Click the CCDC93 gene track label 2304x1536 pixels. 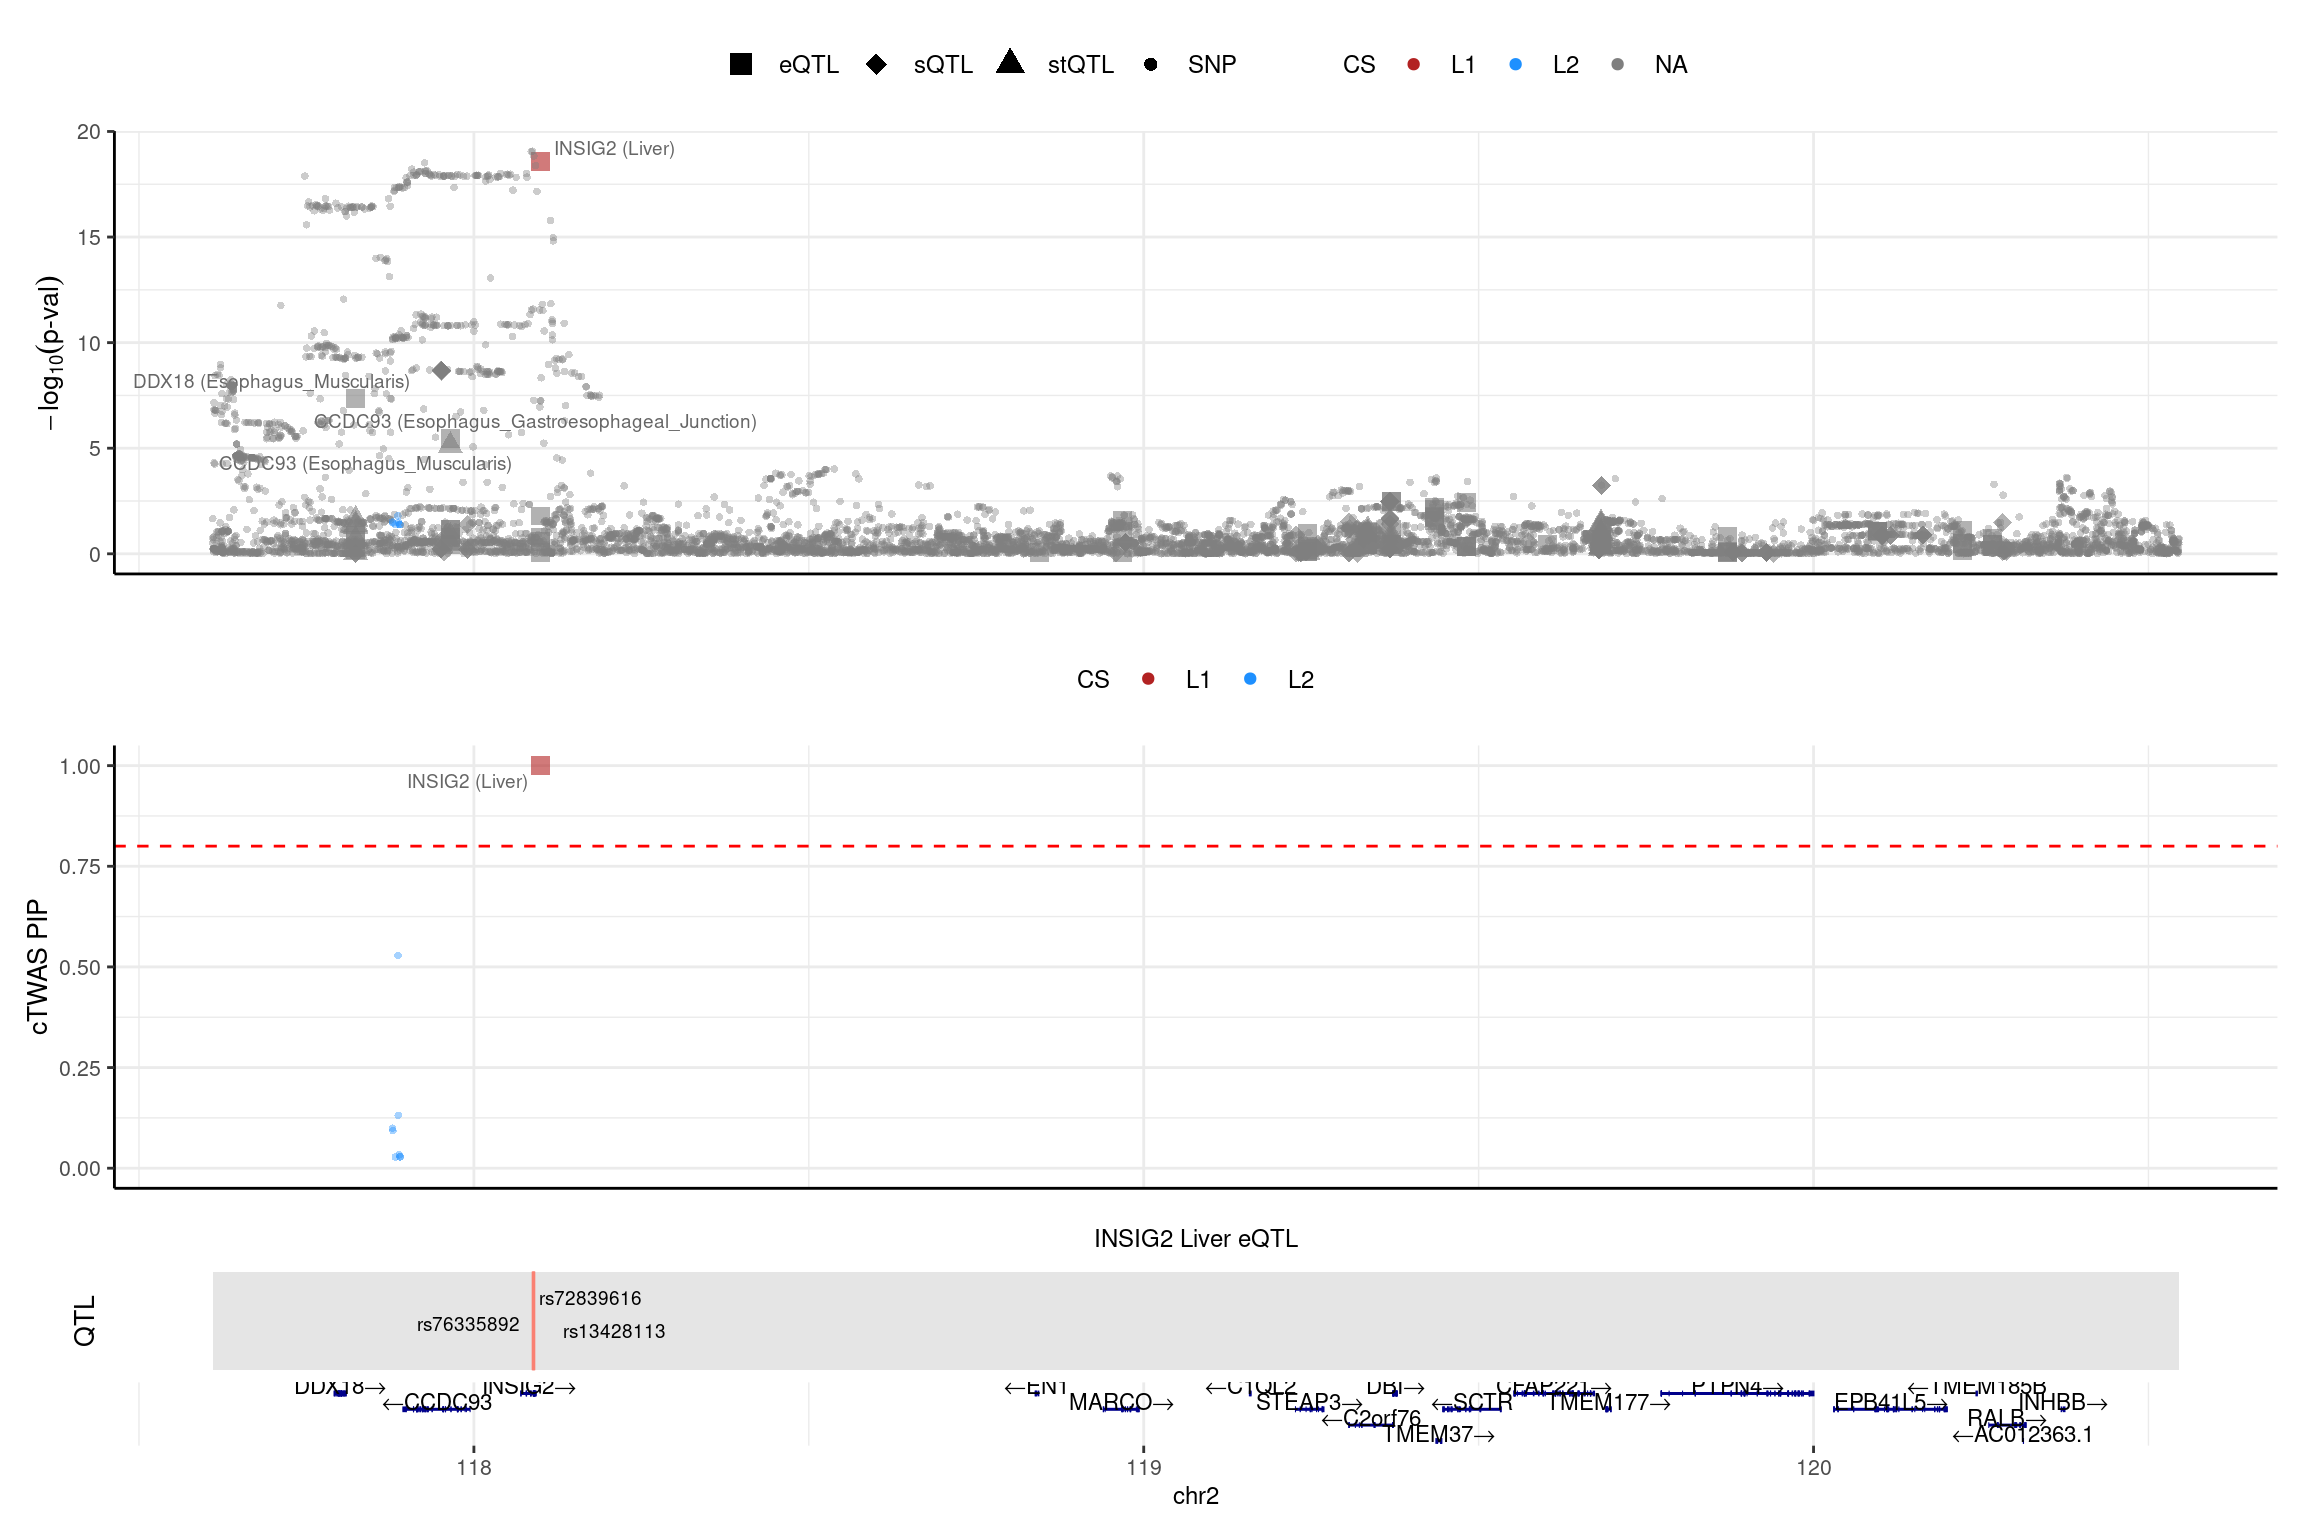tap(447, 1402)
